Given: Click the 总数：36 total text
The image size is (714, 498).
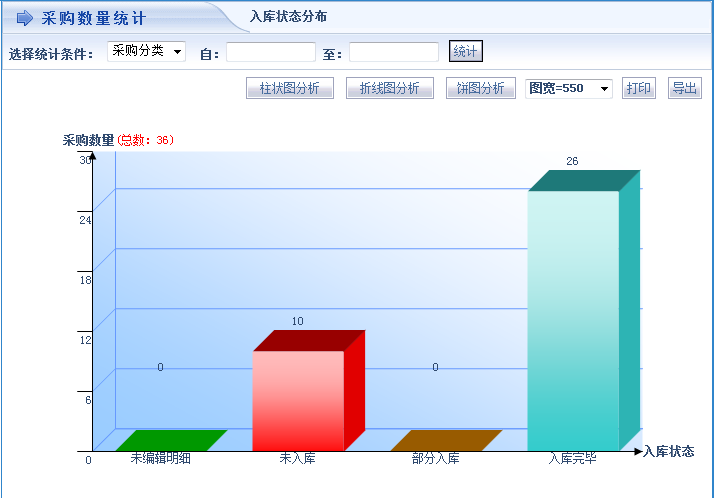Looking at the screenshot, I should [x=146, y=140].
